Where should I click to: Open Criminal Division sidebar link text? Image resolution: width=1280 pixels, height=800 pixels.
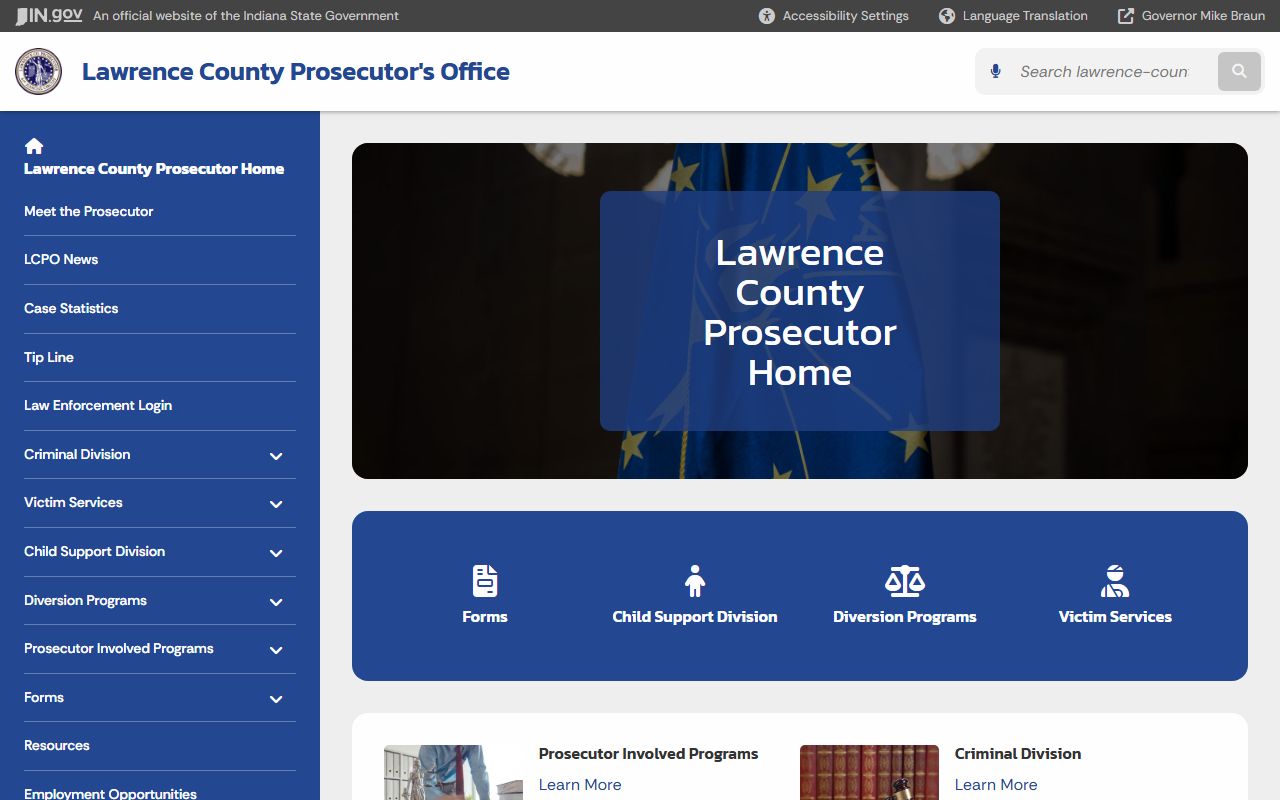pyautogui.click(x=77, y=454)
